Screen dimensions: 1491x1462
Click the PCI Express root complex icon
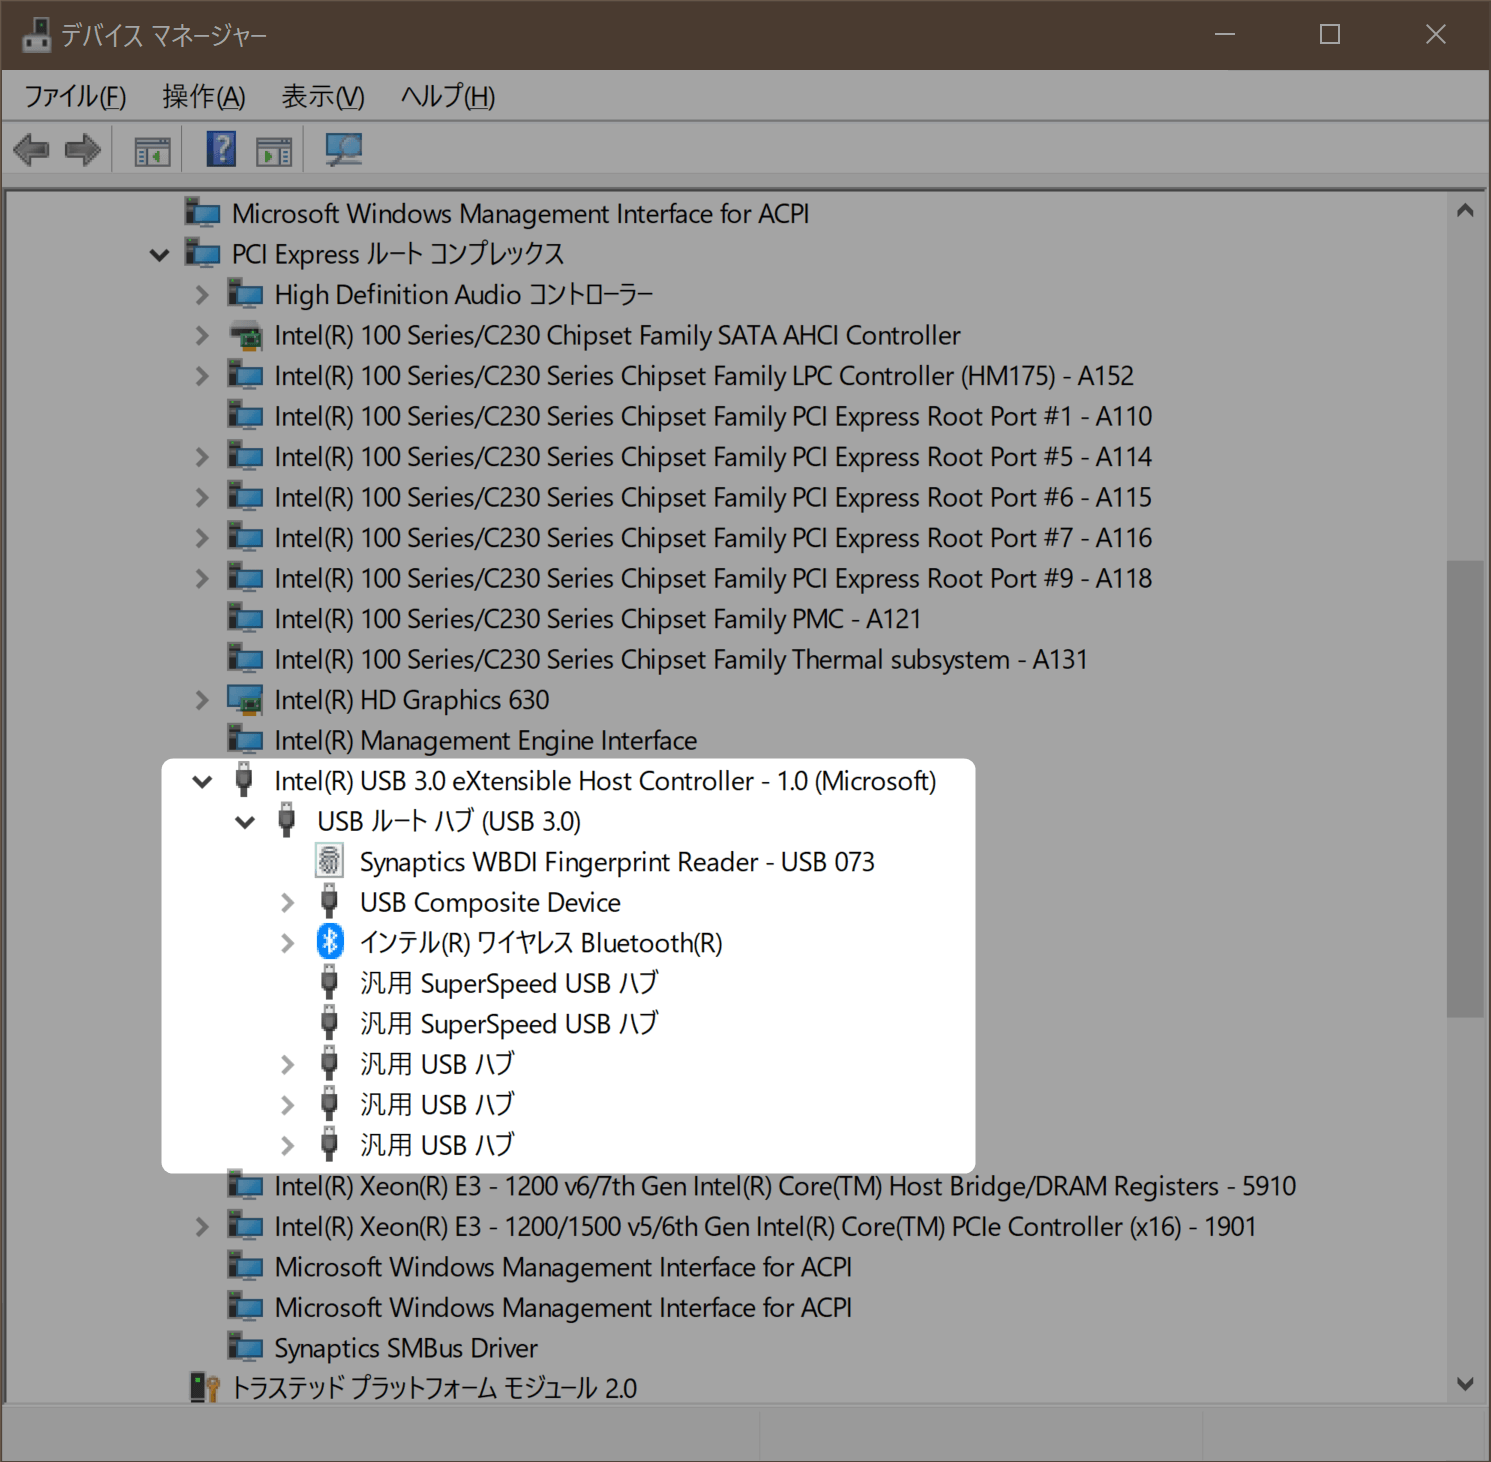203,253
